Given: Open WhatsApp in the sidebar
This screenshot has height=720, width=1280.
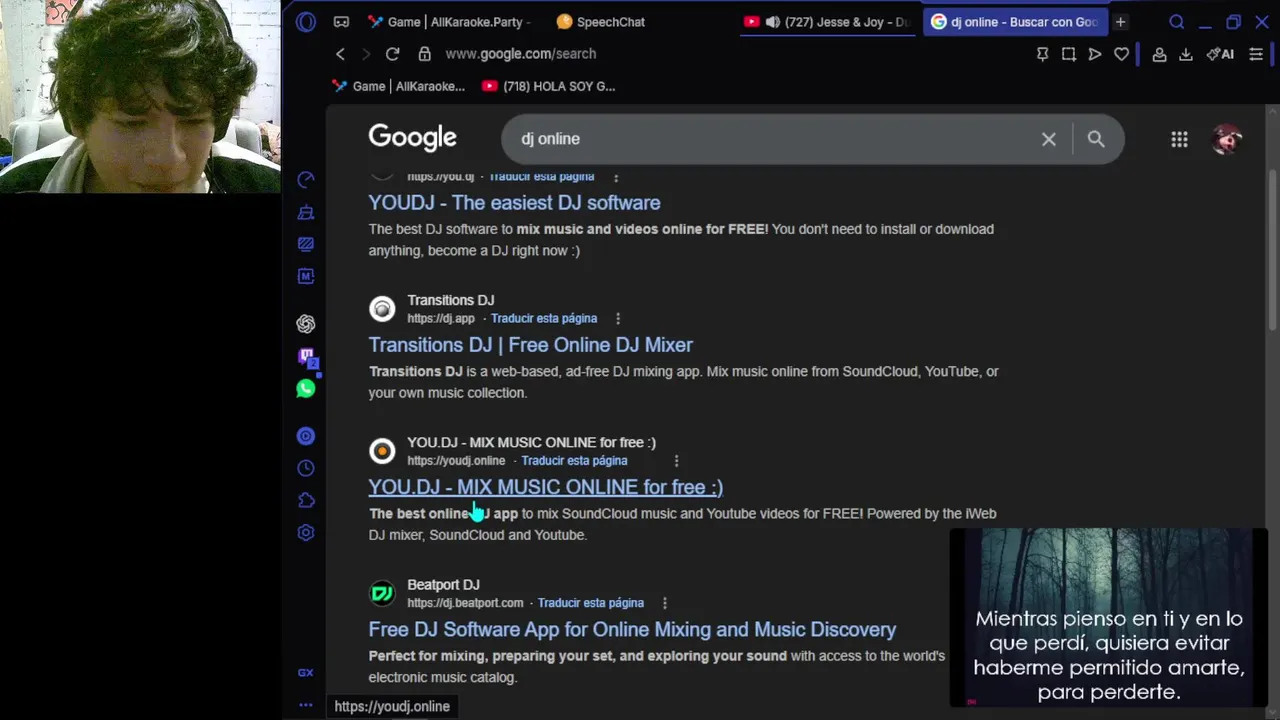Looking at the screenshot, I should click(306, 389).
